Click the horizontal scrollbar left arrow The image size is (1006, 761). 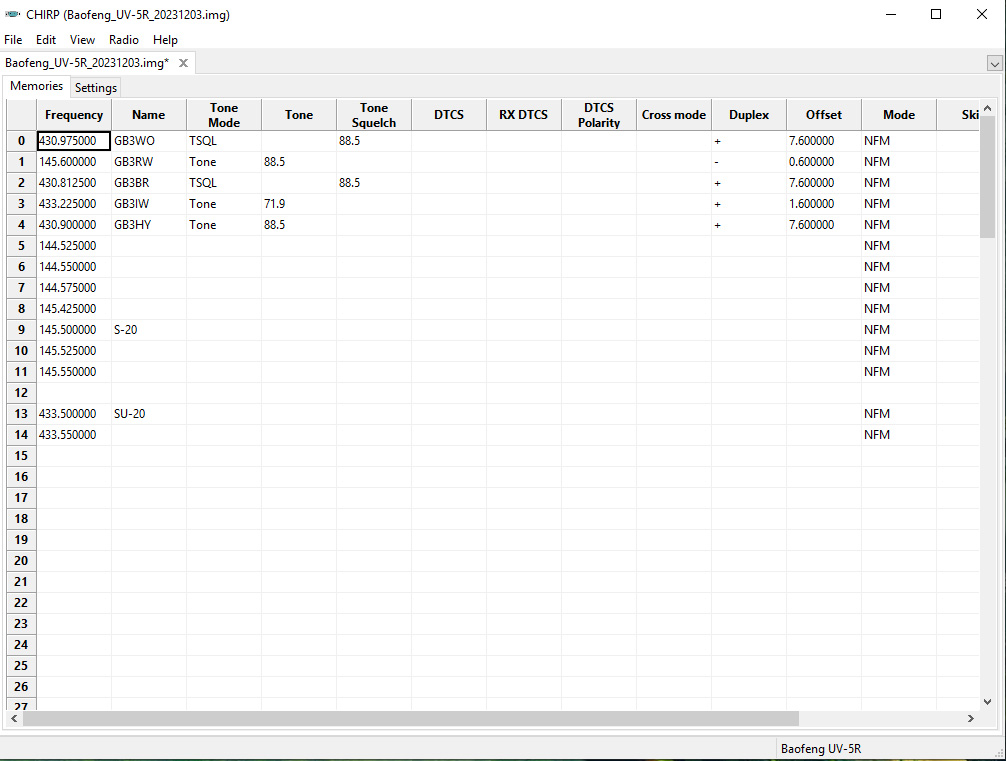click(x=14, y=719)
